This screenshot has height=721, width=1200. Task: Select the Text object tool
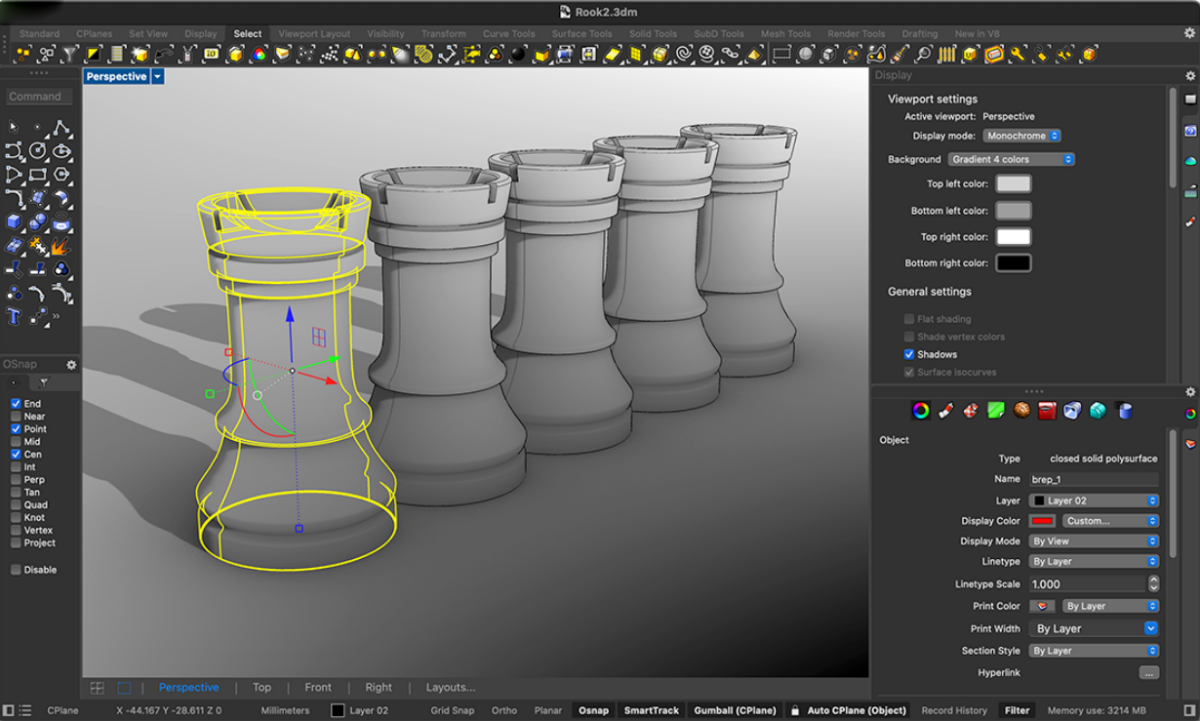pos(14,317)
